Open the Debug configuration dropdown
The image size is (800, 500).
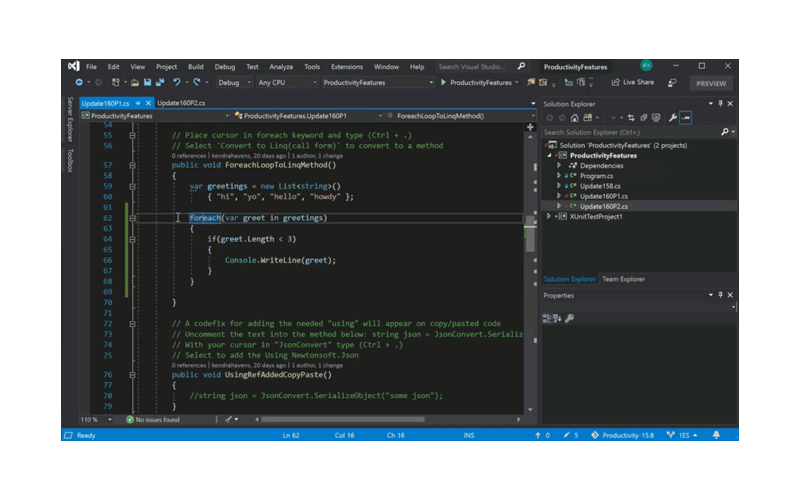233,83
